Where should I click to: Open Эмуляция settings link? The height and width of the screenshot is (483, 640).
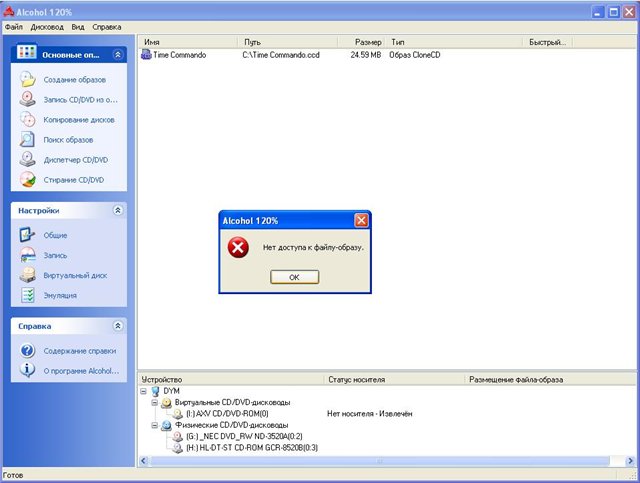click(x=60, y=295)
